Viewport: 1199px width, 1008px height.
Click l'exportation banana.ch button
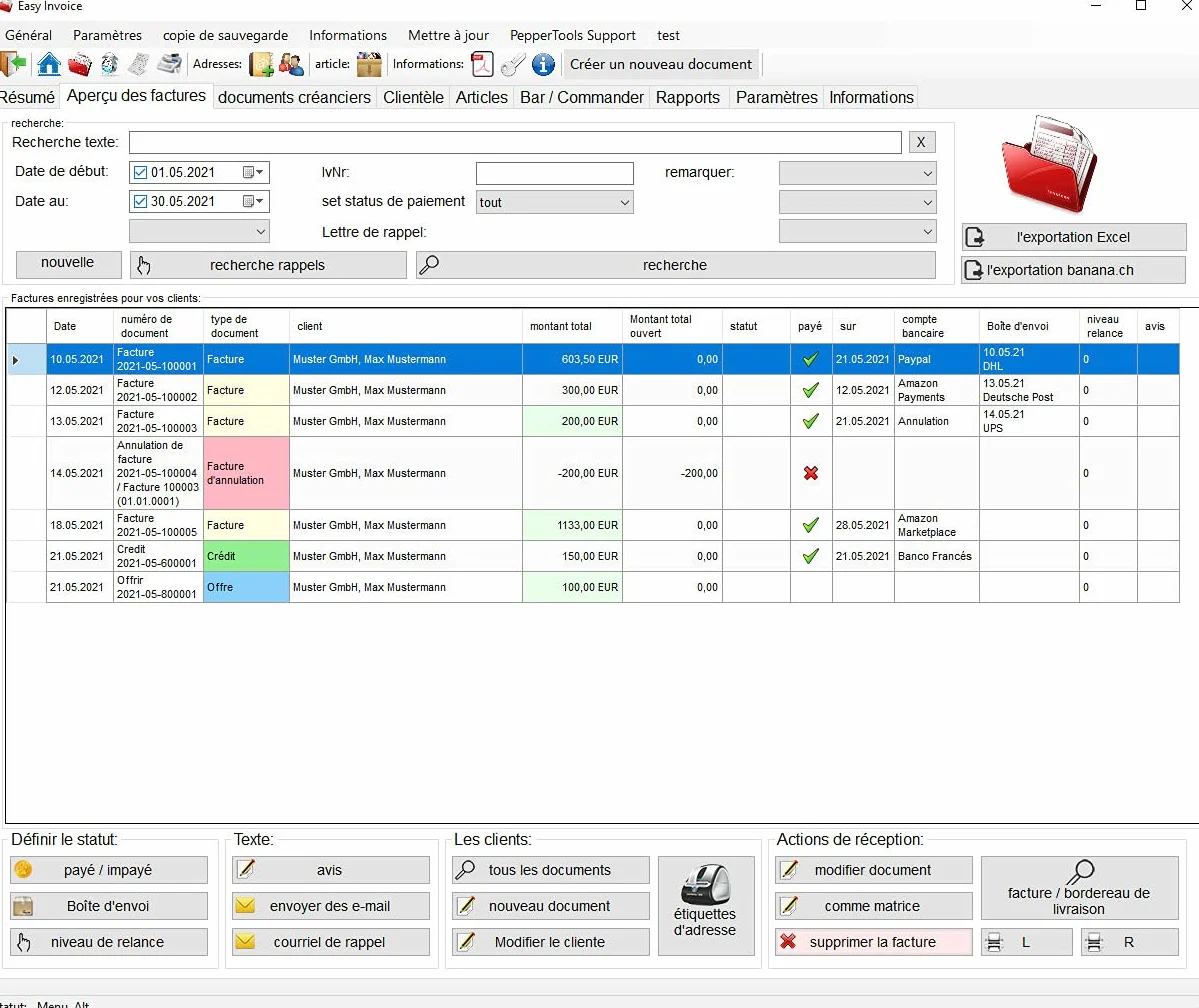[x=1073, y=270]
